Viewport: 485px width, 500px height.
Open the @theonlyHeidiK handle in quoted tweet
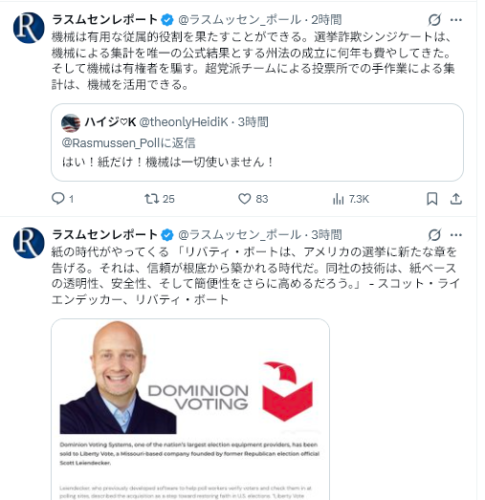pos(184,122)
